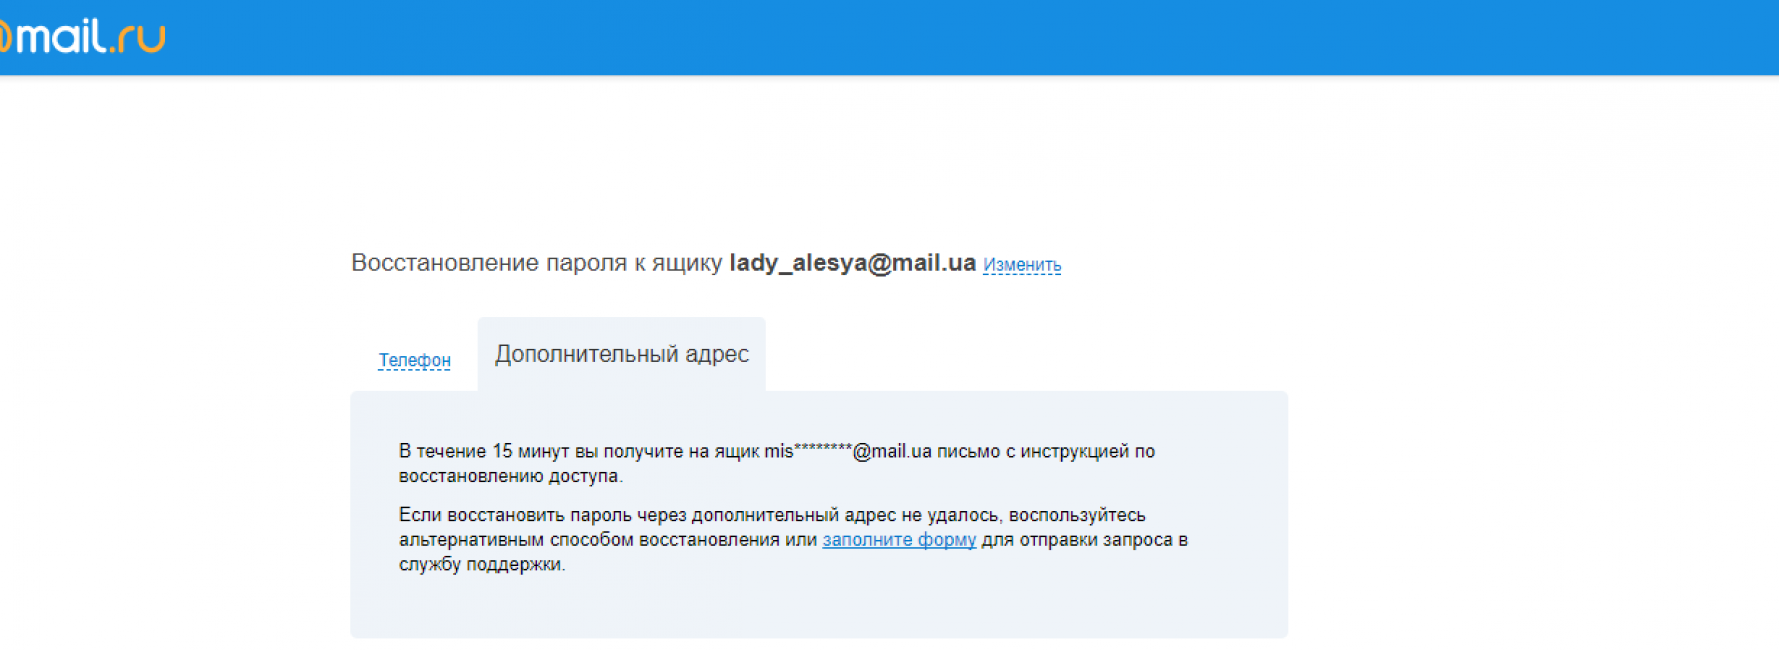The image size is (1779, 650).
Task: Click the masked mis********@mail.ua address
Action: [x=848, y=451]
